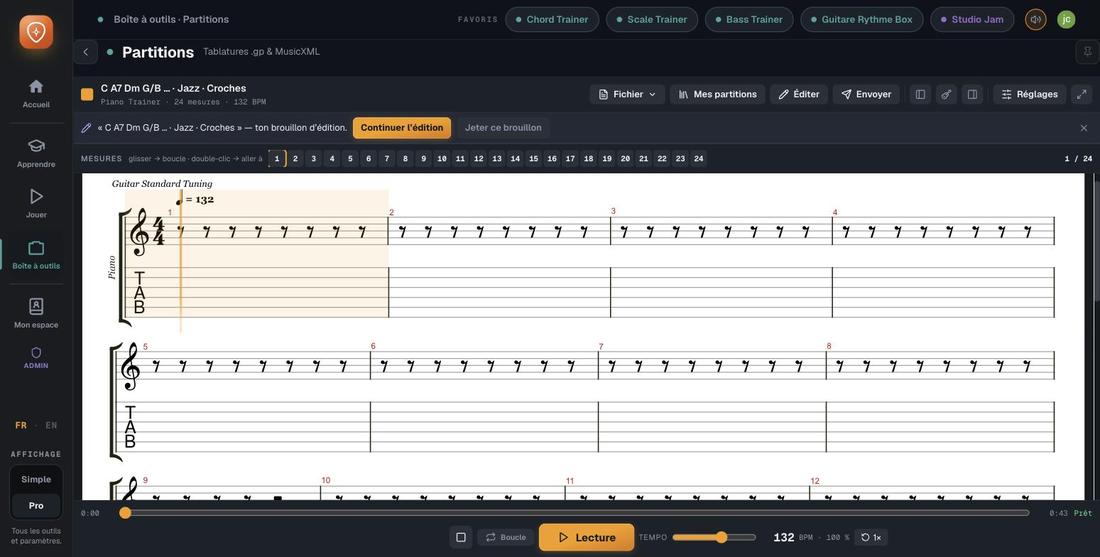Click the Prêt status text

1083,514
